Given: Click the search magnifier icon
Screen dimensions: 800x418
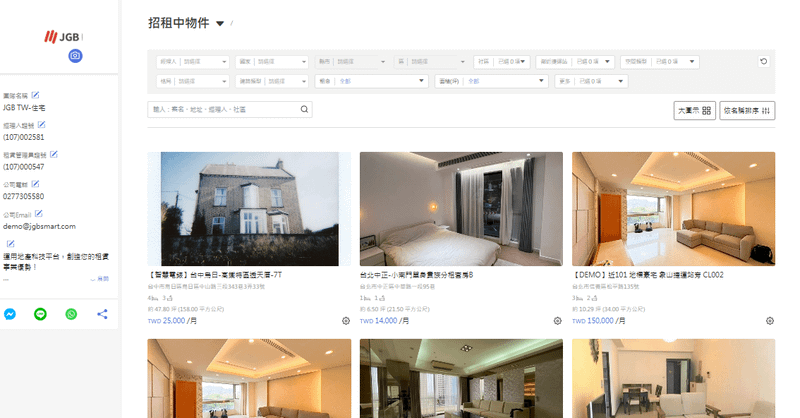Looking at the screenshot, I should tap(305, 109).
